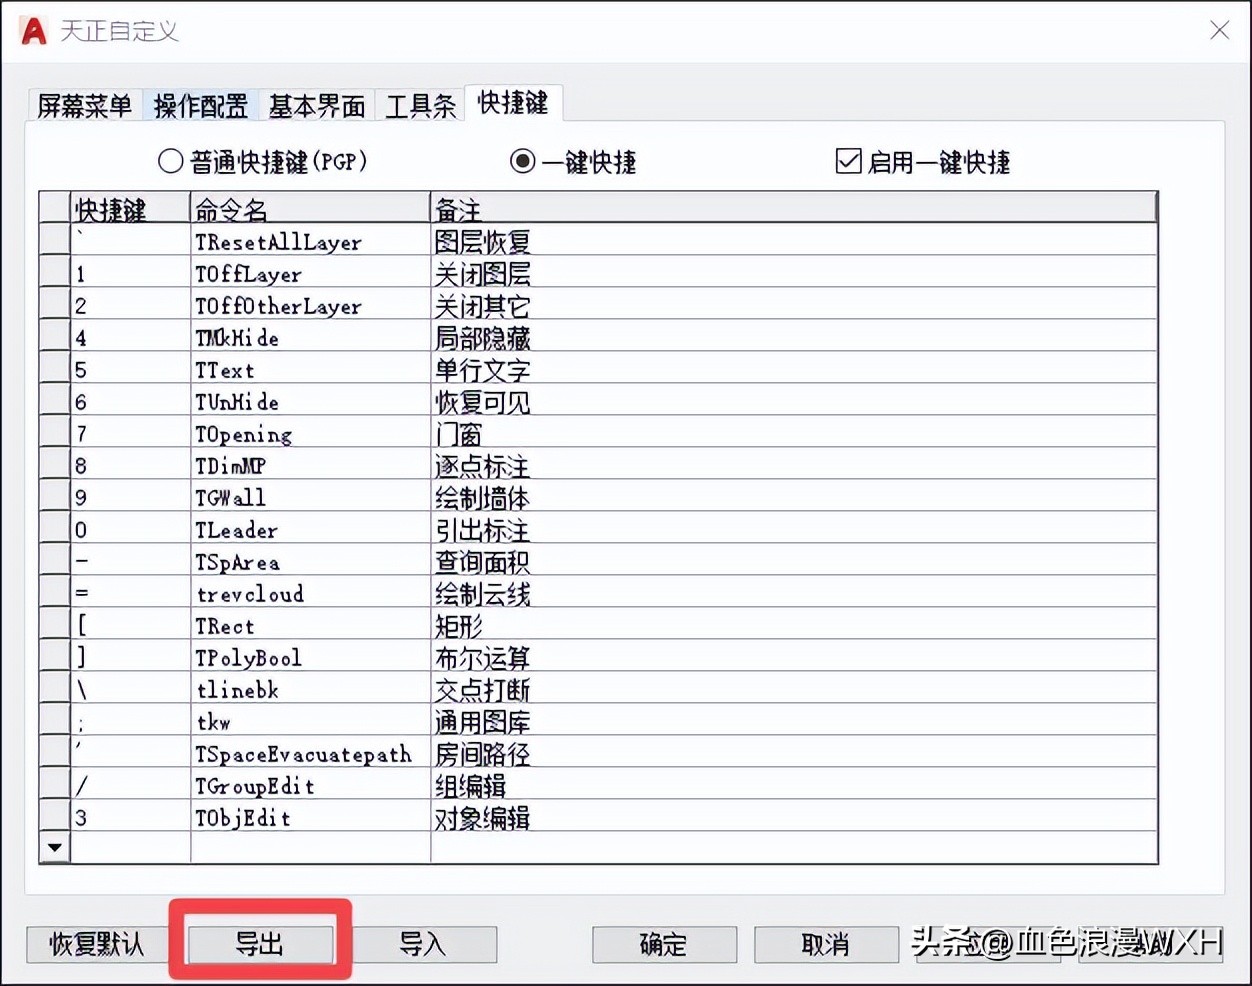Select the 快捷键 tab
This screenshot has width=1252, height=986.
513,102
